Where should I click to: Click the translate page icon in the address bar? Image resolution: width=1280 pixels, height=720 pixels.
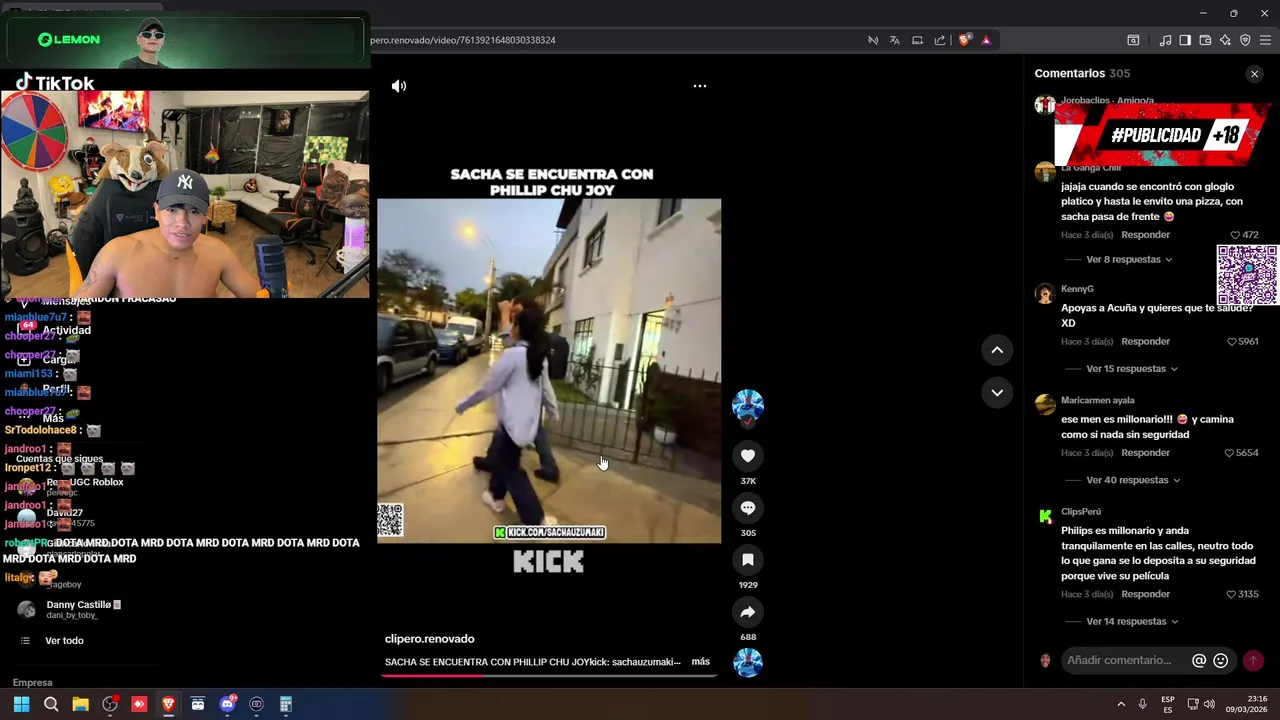coord(894,40)
